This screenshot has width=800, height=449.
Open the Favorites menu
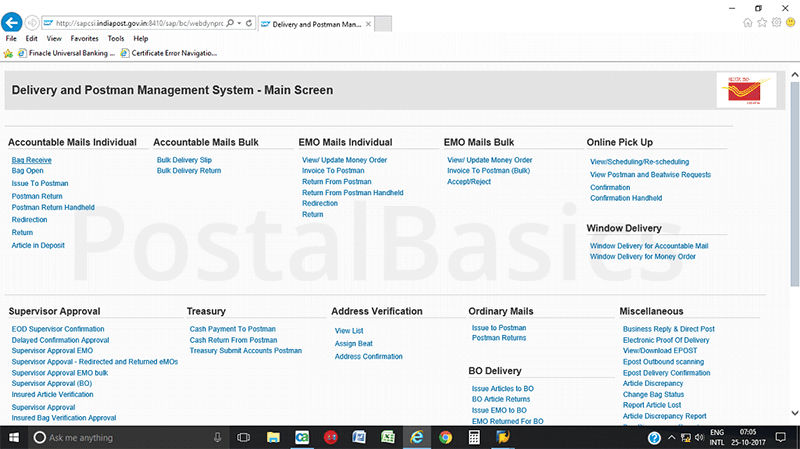84,38
